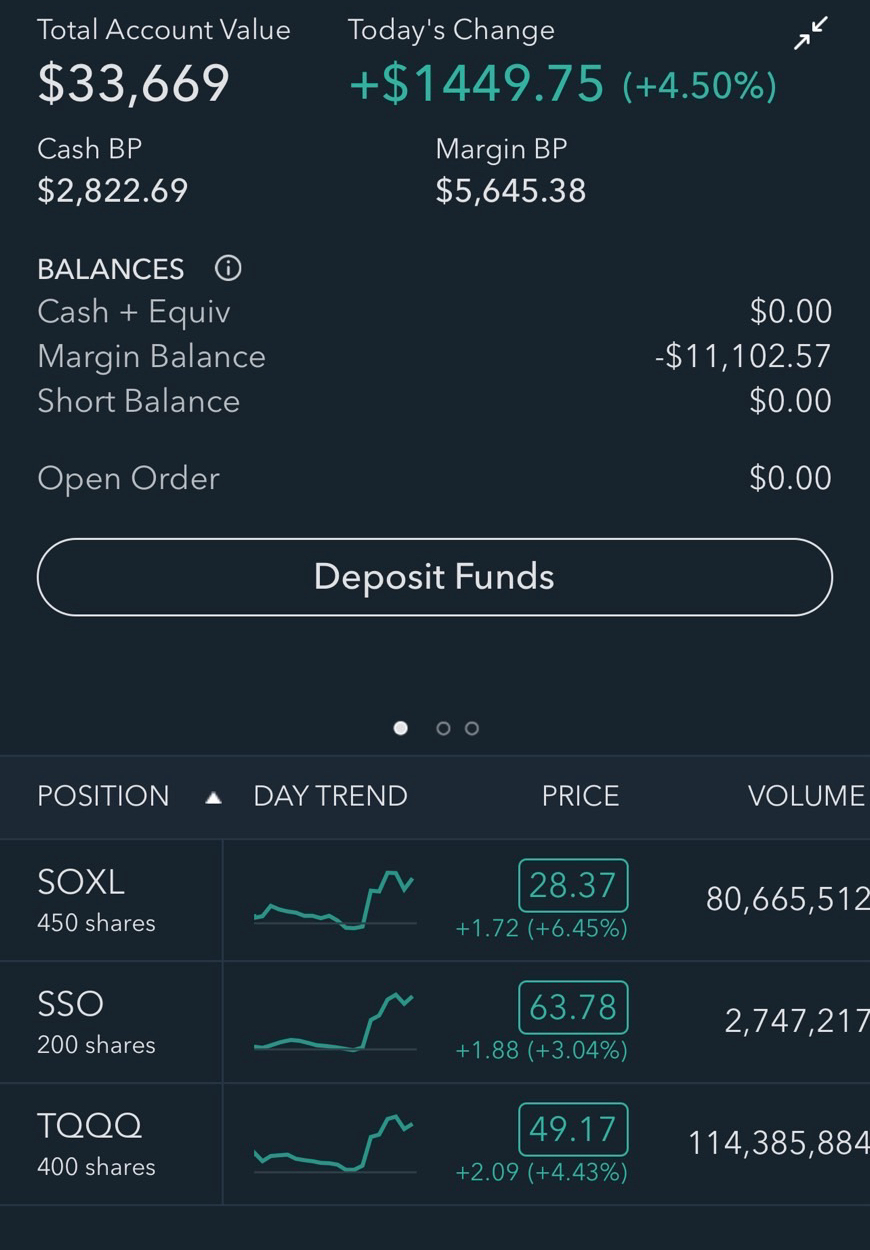Viewport: 870px width, 1250px height.
Task: Tap the TQQQ 49.17 price box
Action: (573, 1129)
